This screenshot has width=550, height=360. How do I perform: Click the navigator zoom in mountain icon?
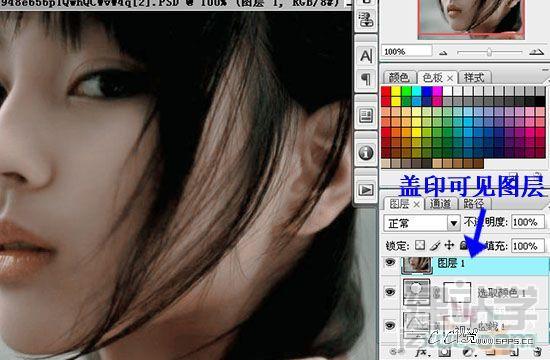coord(536,52)
